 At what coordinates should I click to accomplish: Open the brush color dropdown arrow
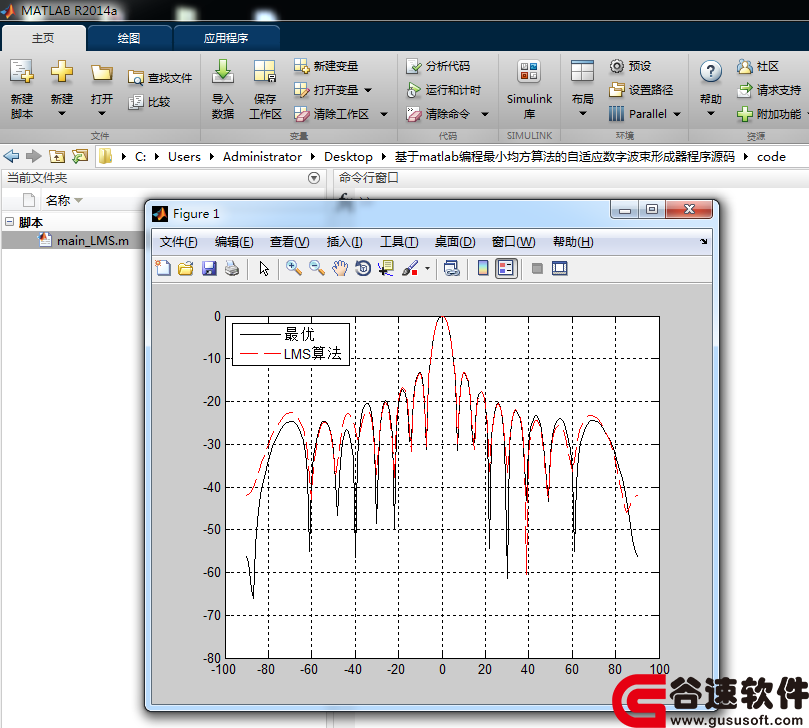(427, 268)
